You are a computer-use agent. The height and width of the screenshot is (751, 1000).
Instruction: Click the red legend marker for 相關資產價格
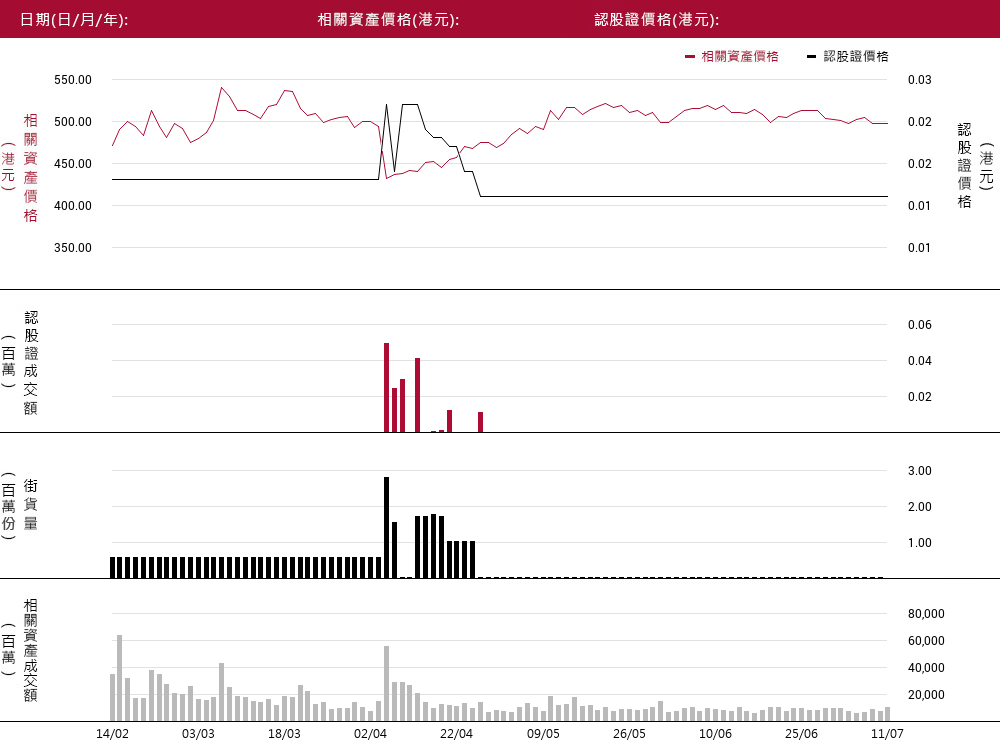click(x=689, y=57)
